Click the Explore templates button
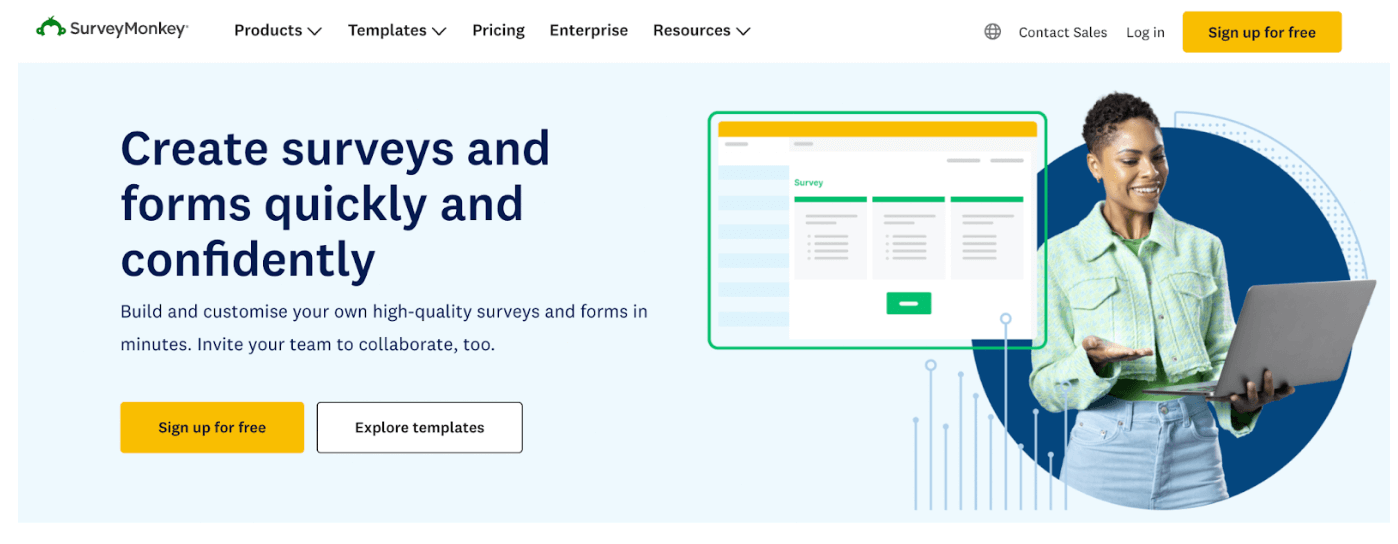 click(x=419, y=428)
